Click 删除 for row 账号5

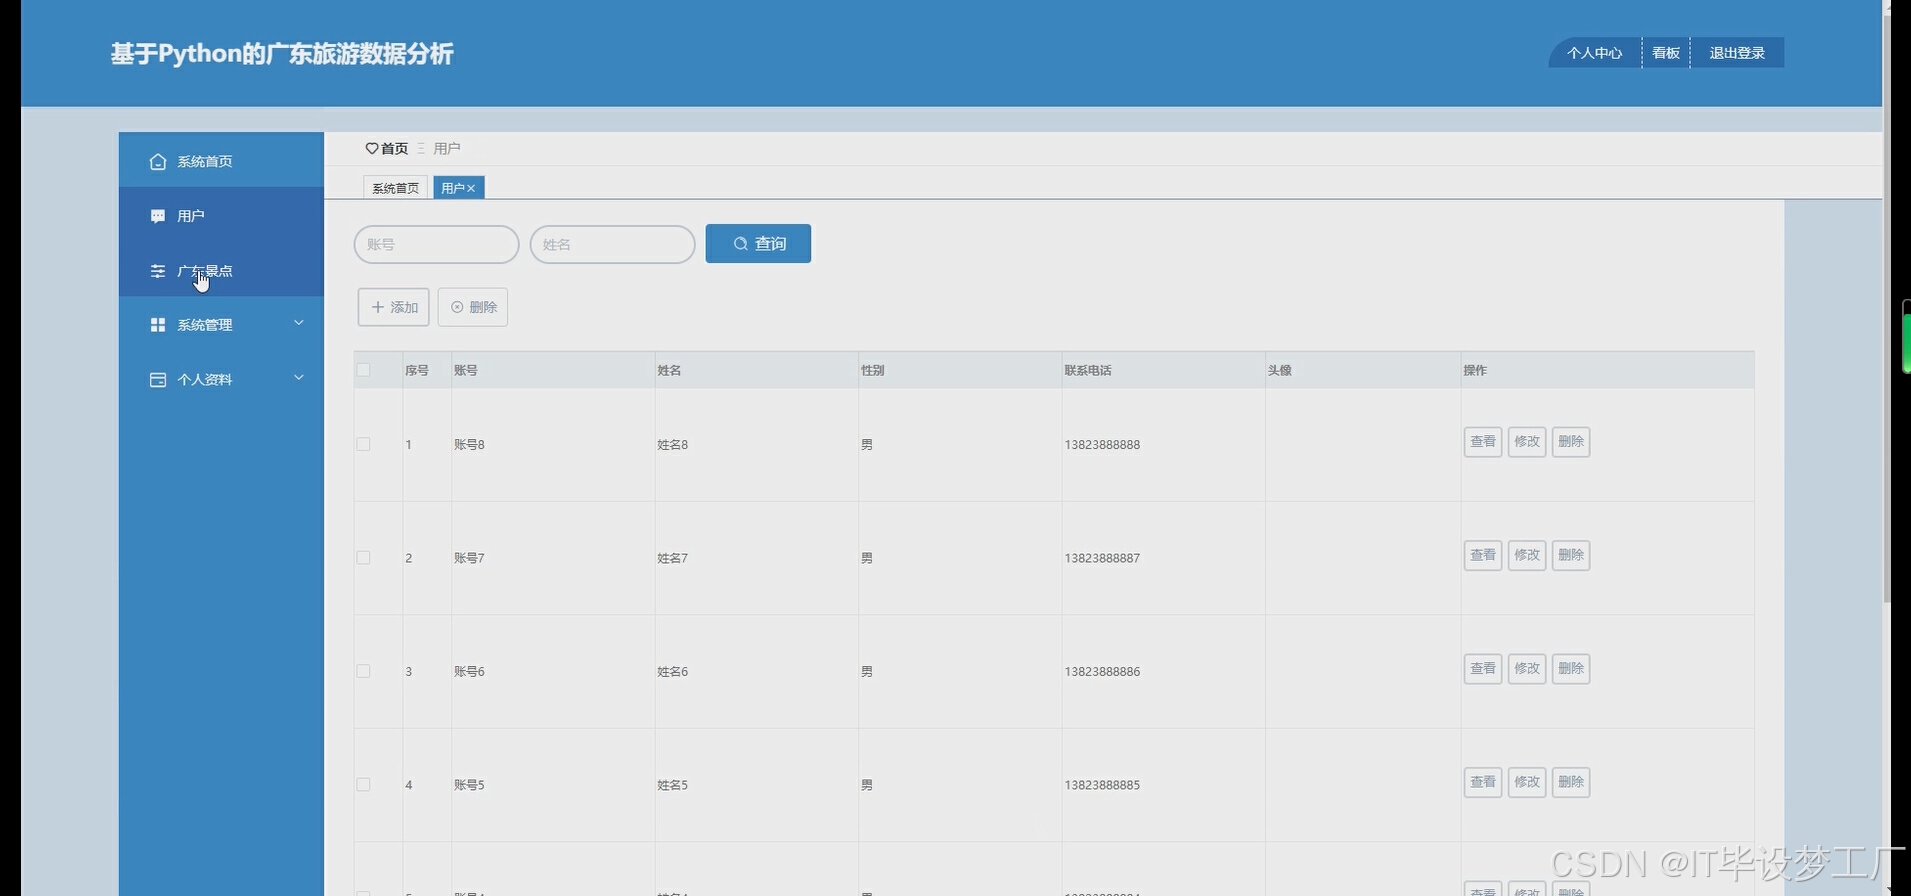tap(1571, 782)
